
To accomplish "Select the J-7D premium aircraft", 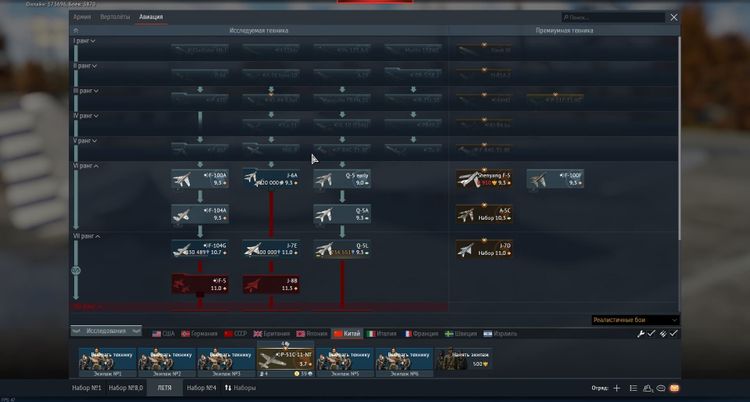I will coord(485,249).
